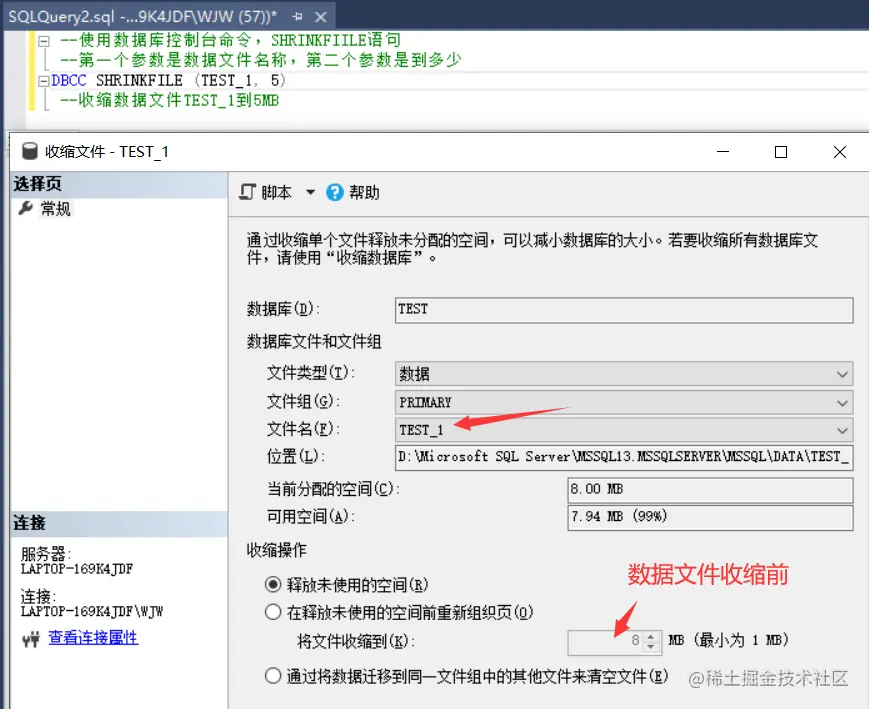Open the 文件组 PRIMARY dropdown
This screenshot has width=869, height=709.
click(624, 402)
